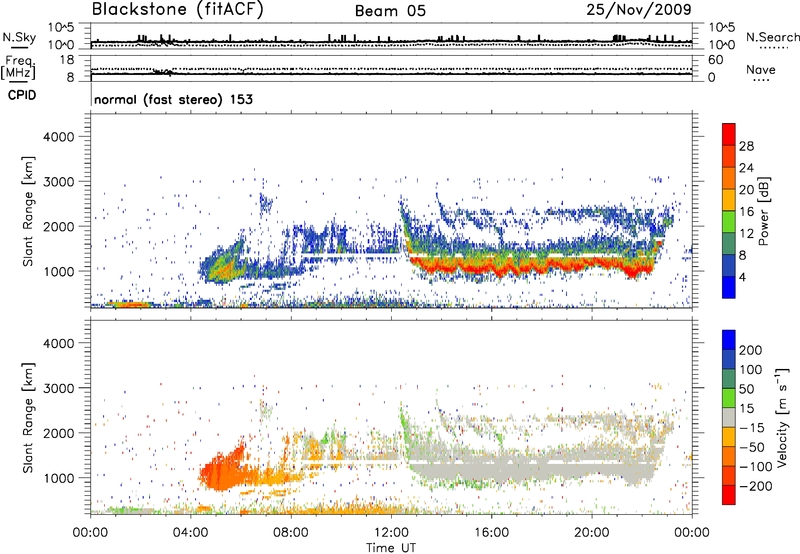The width and height of the screenshot is (800, 554).
Task: Select the 'Freq. [MHz]' axis label
Action: 18,68
